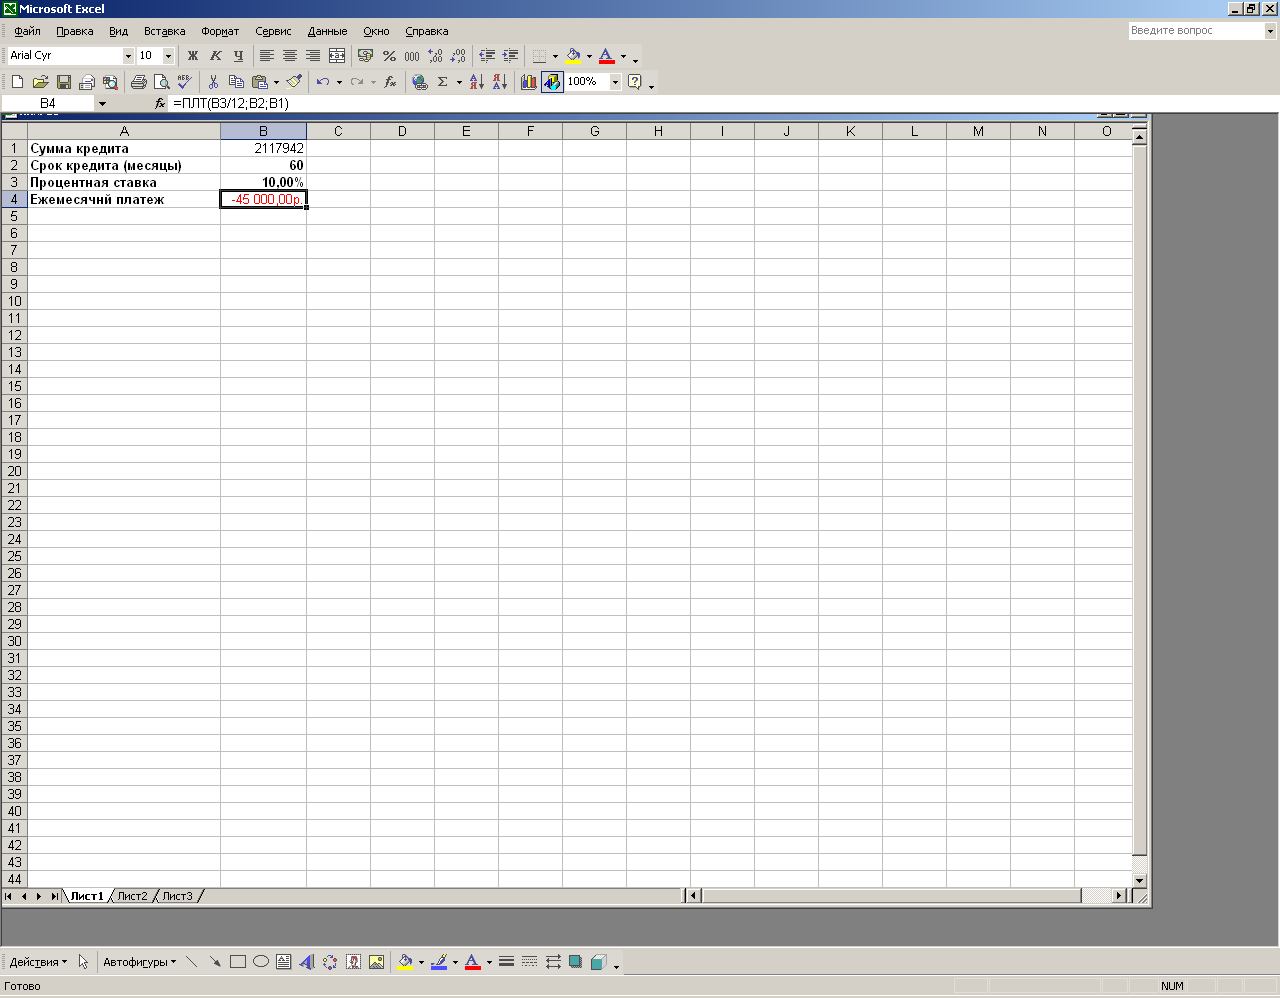
Task: Sort ascending with the A-Я icon
Action: 476,82
